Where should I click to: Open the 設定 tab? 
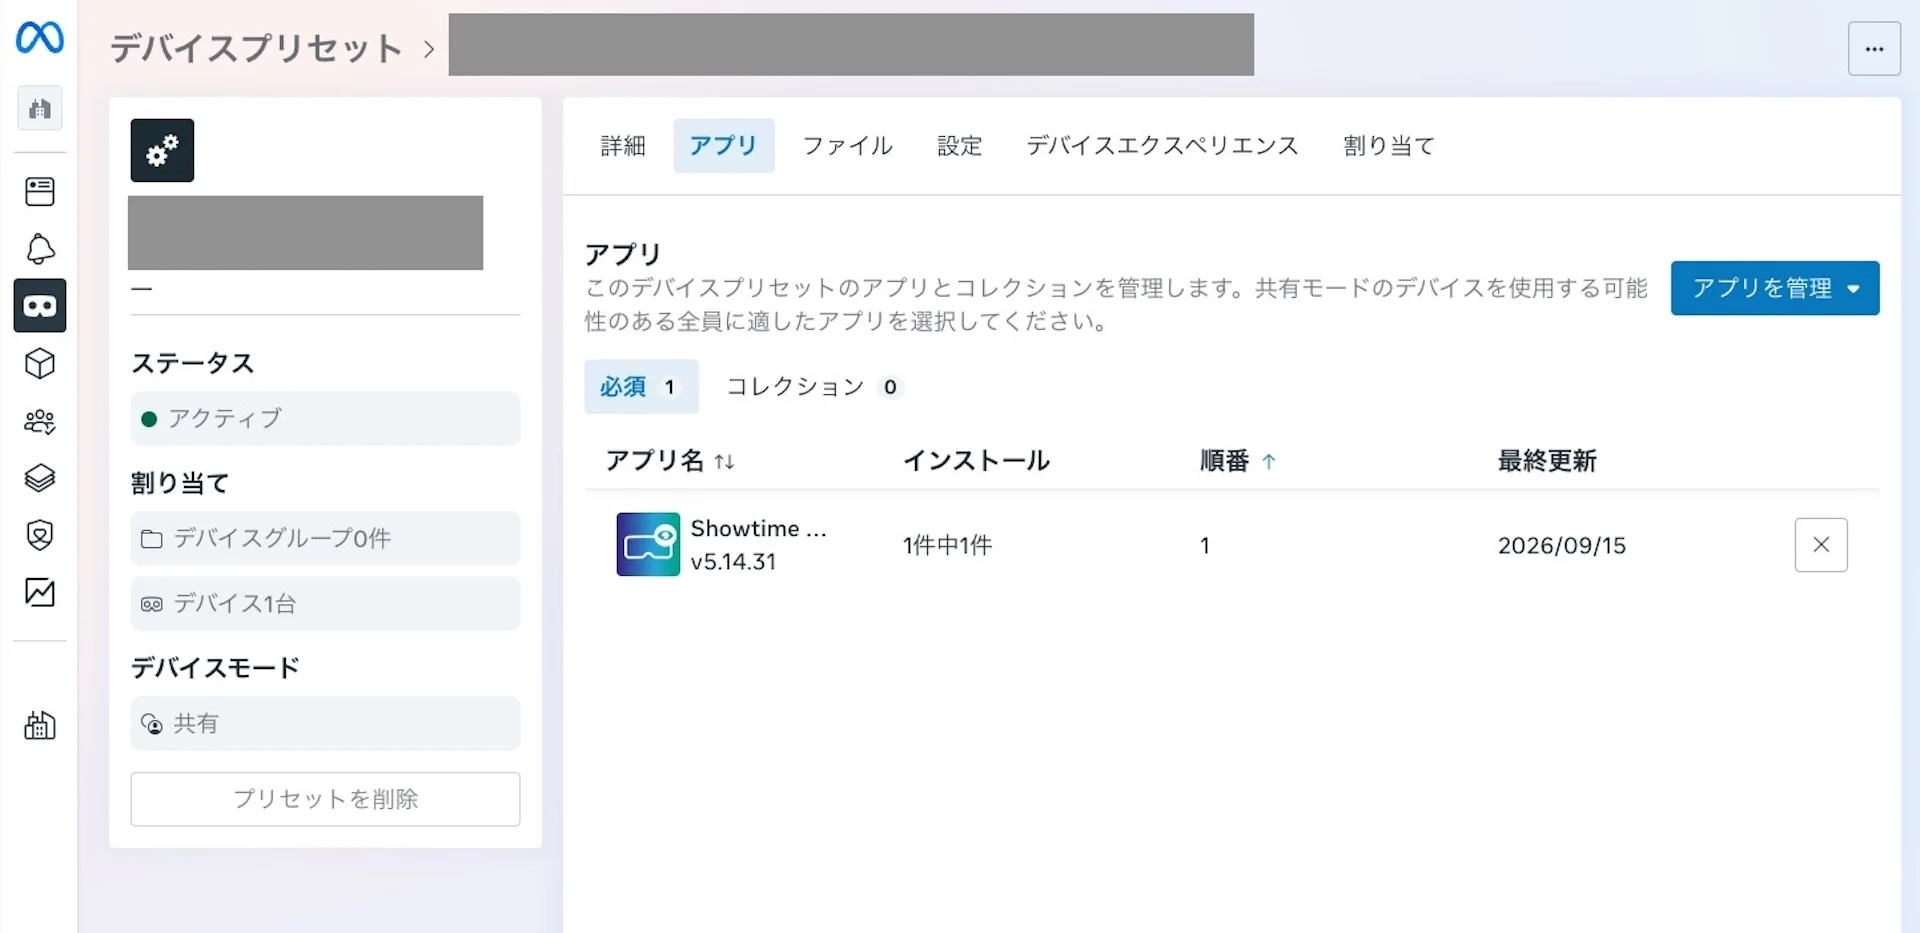pos(960,146)
